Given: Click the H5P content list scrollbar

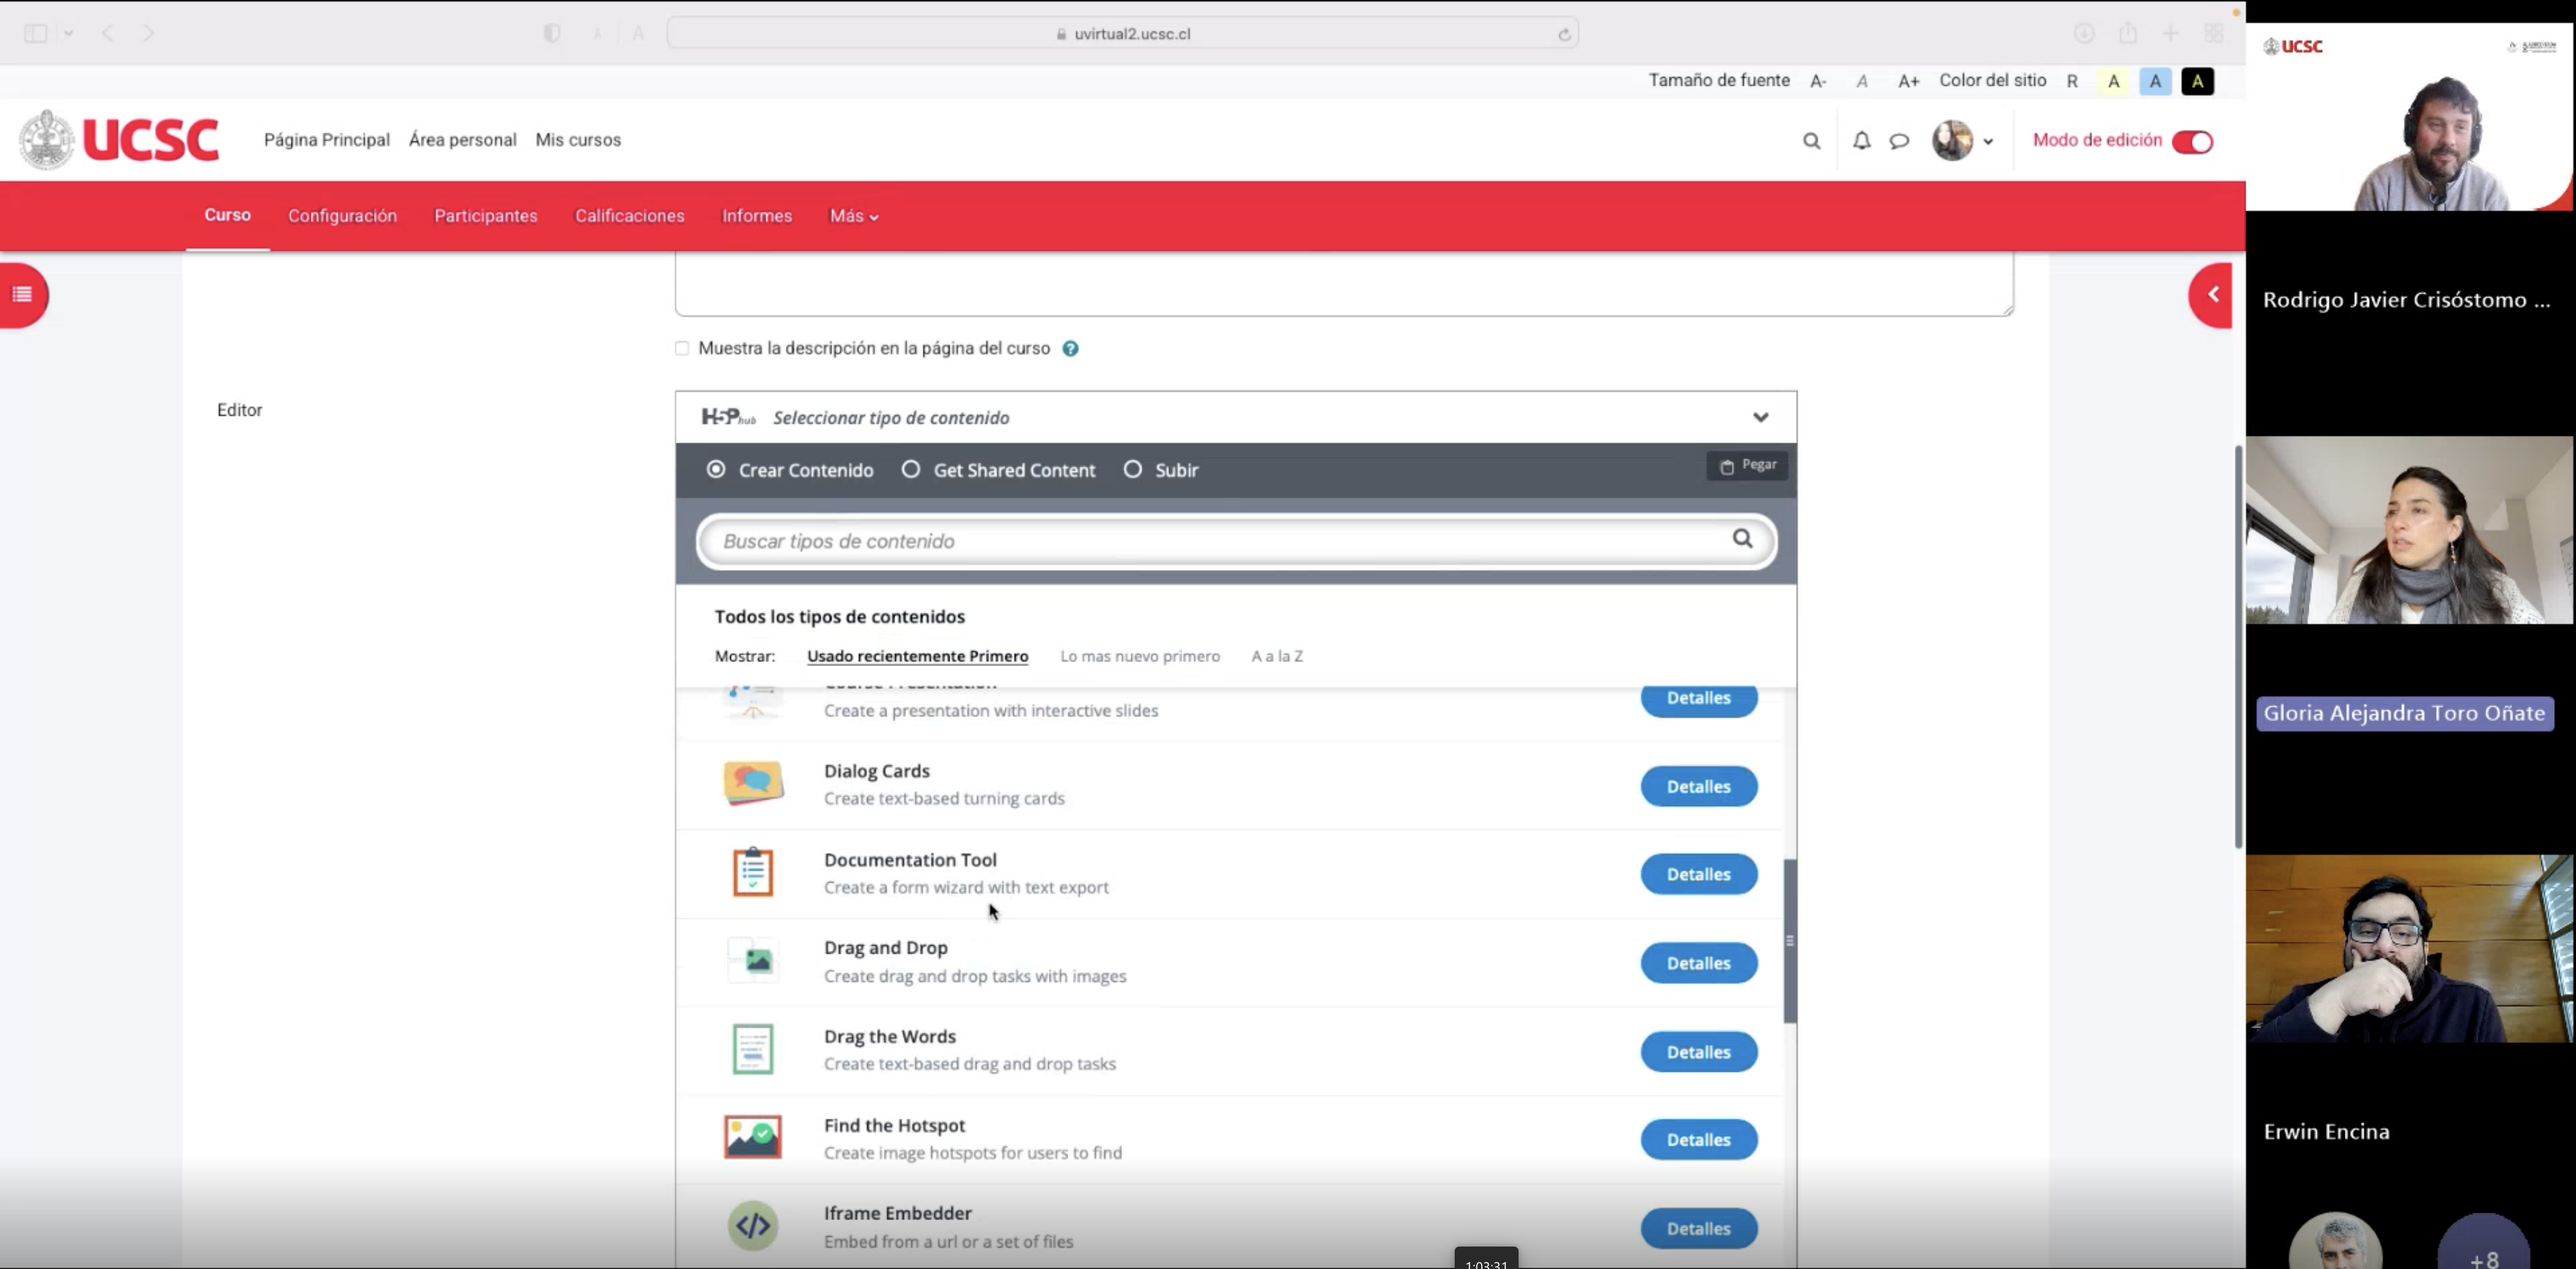Looking at the screenshot, I should pos(1789,940).
